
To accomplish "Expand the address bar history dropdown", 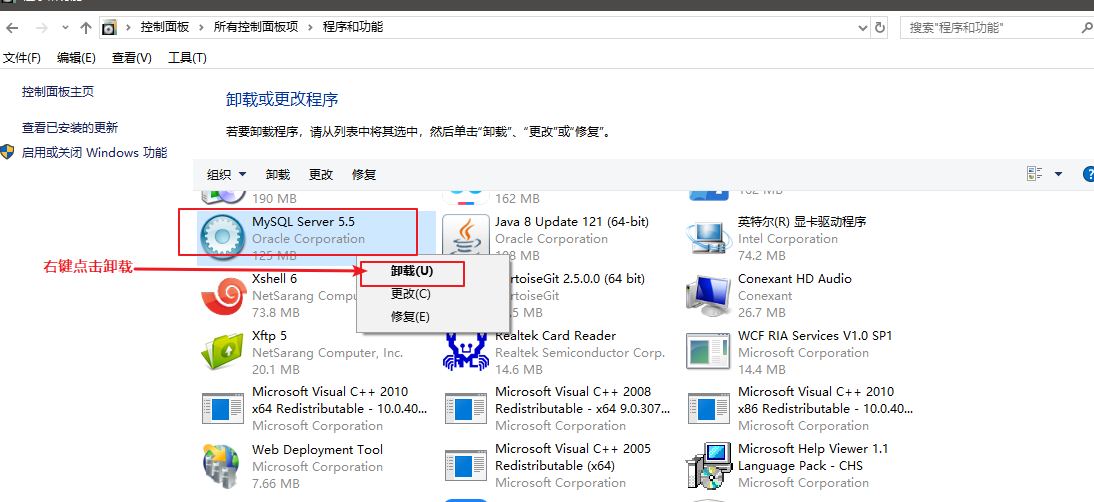I will (864, 27).
